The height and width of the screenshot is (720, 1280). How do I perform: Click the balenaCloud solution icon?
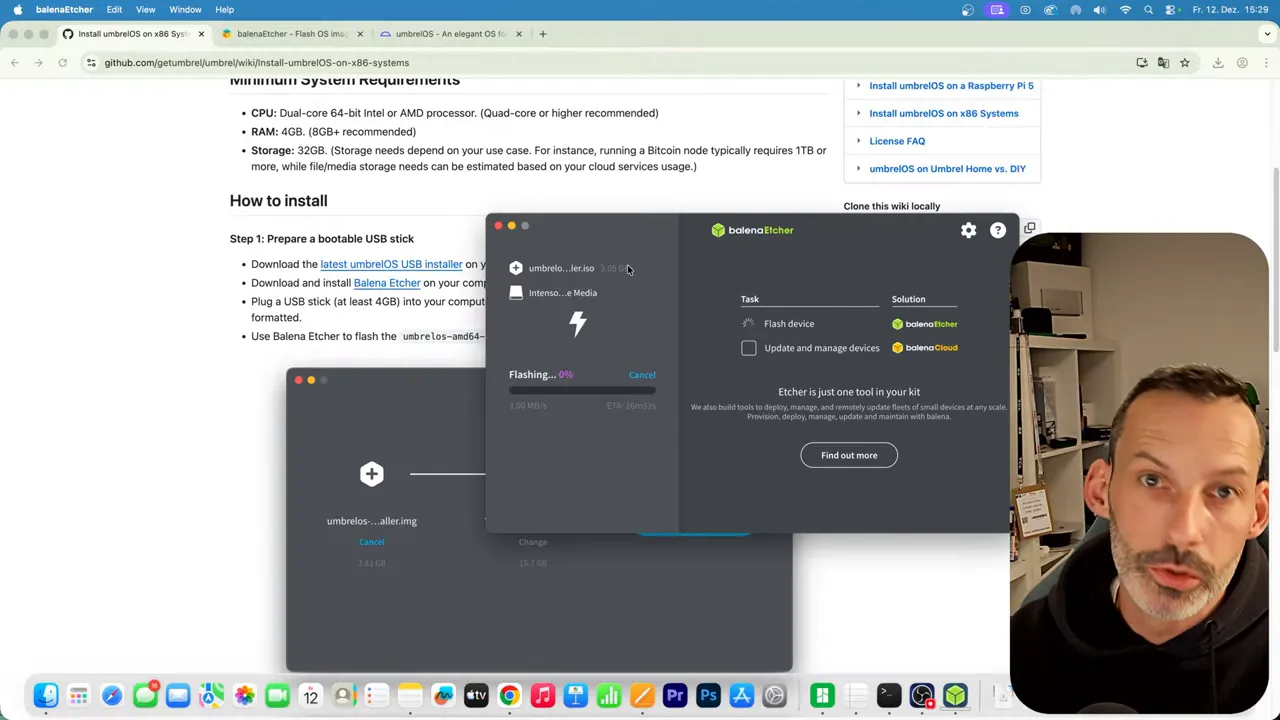tap(897, 347)
